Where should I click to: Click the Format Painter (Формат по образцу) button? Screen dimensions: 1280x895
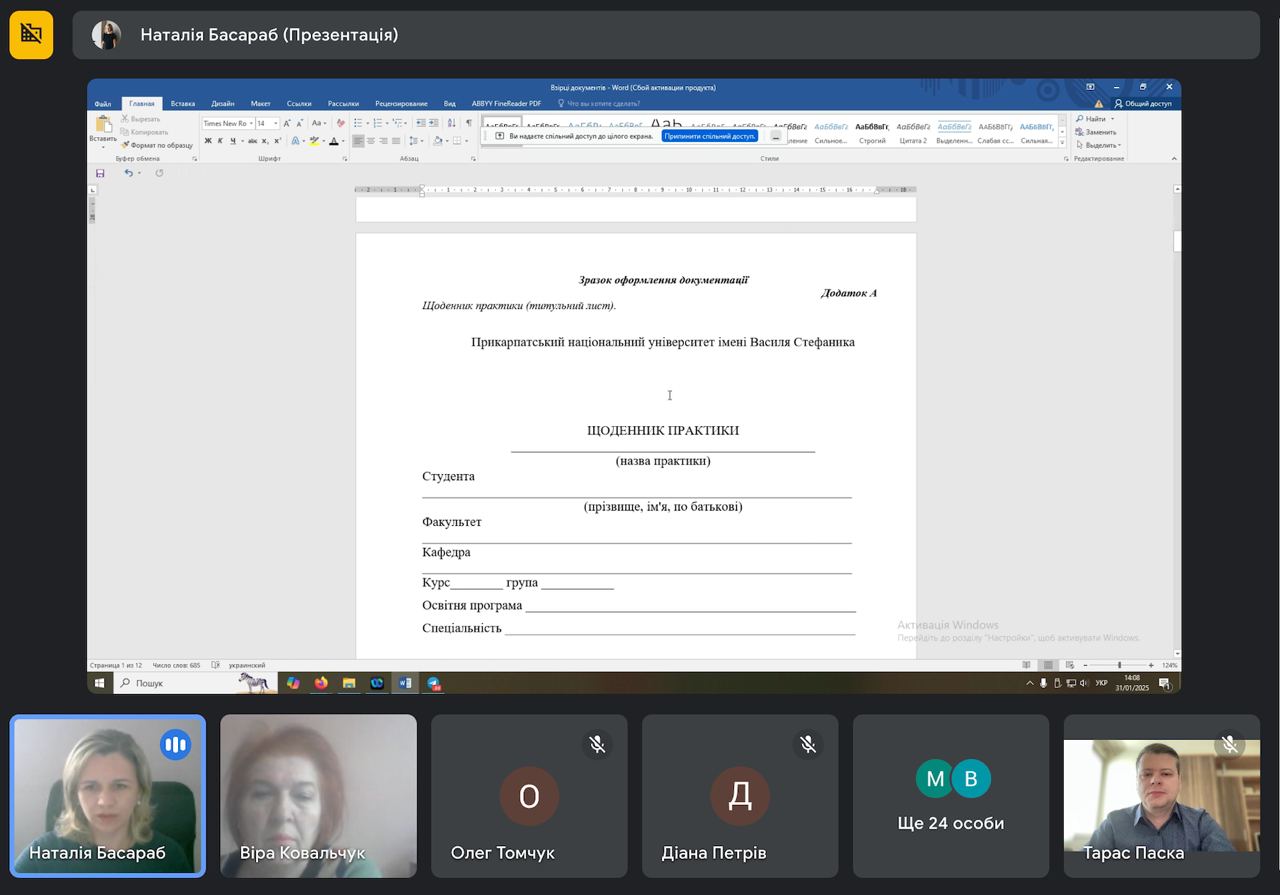click(158, 145)
